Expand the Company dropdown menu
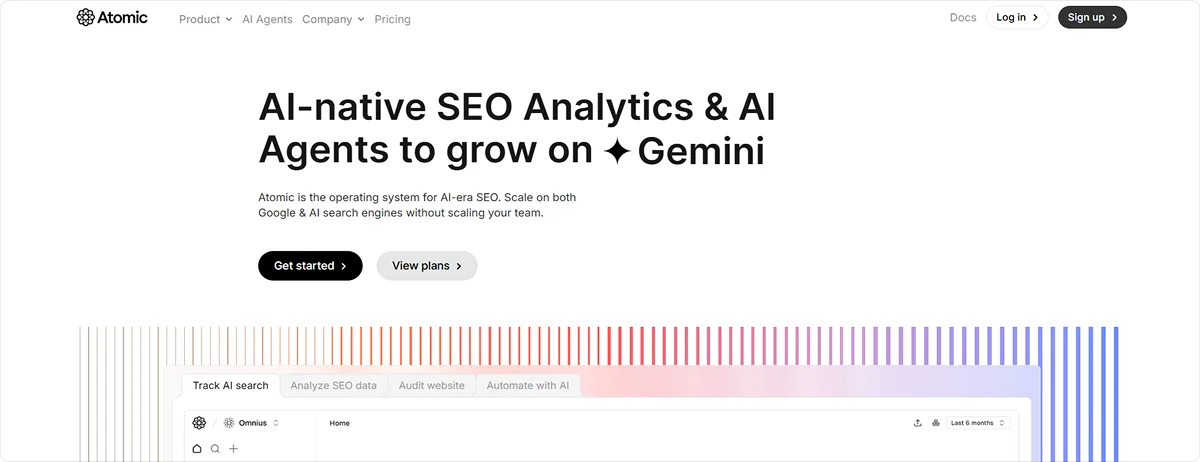Image resolution: width=1200 pixels, height=462 pixels. point(333,19)
